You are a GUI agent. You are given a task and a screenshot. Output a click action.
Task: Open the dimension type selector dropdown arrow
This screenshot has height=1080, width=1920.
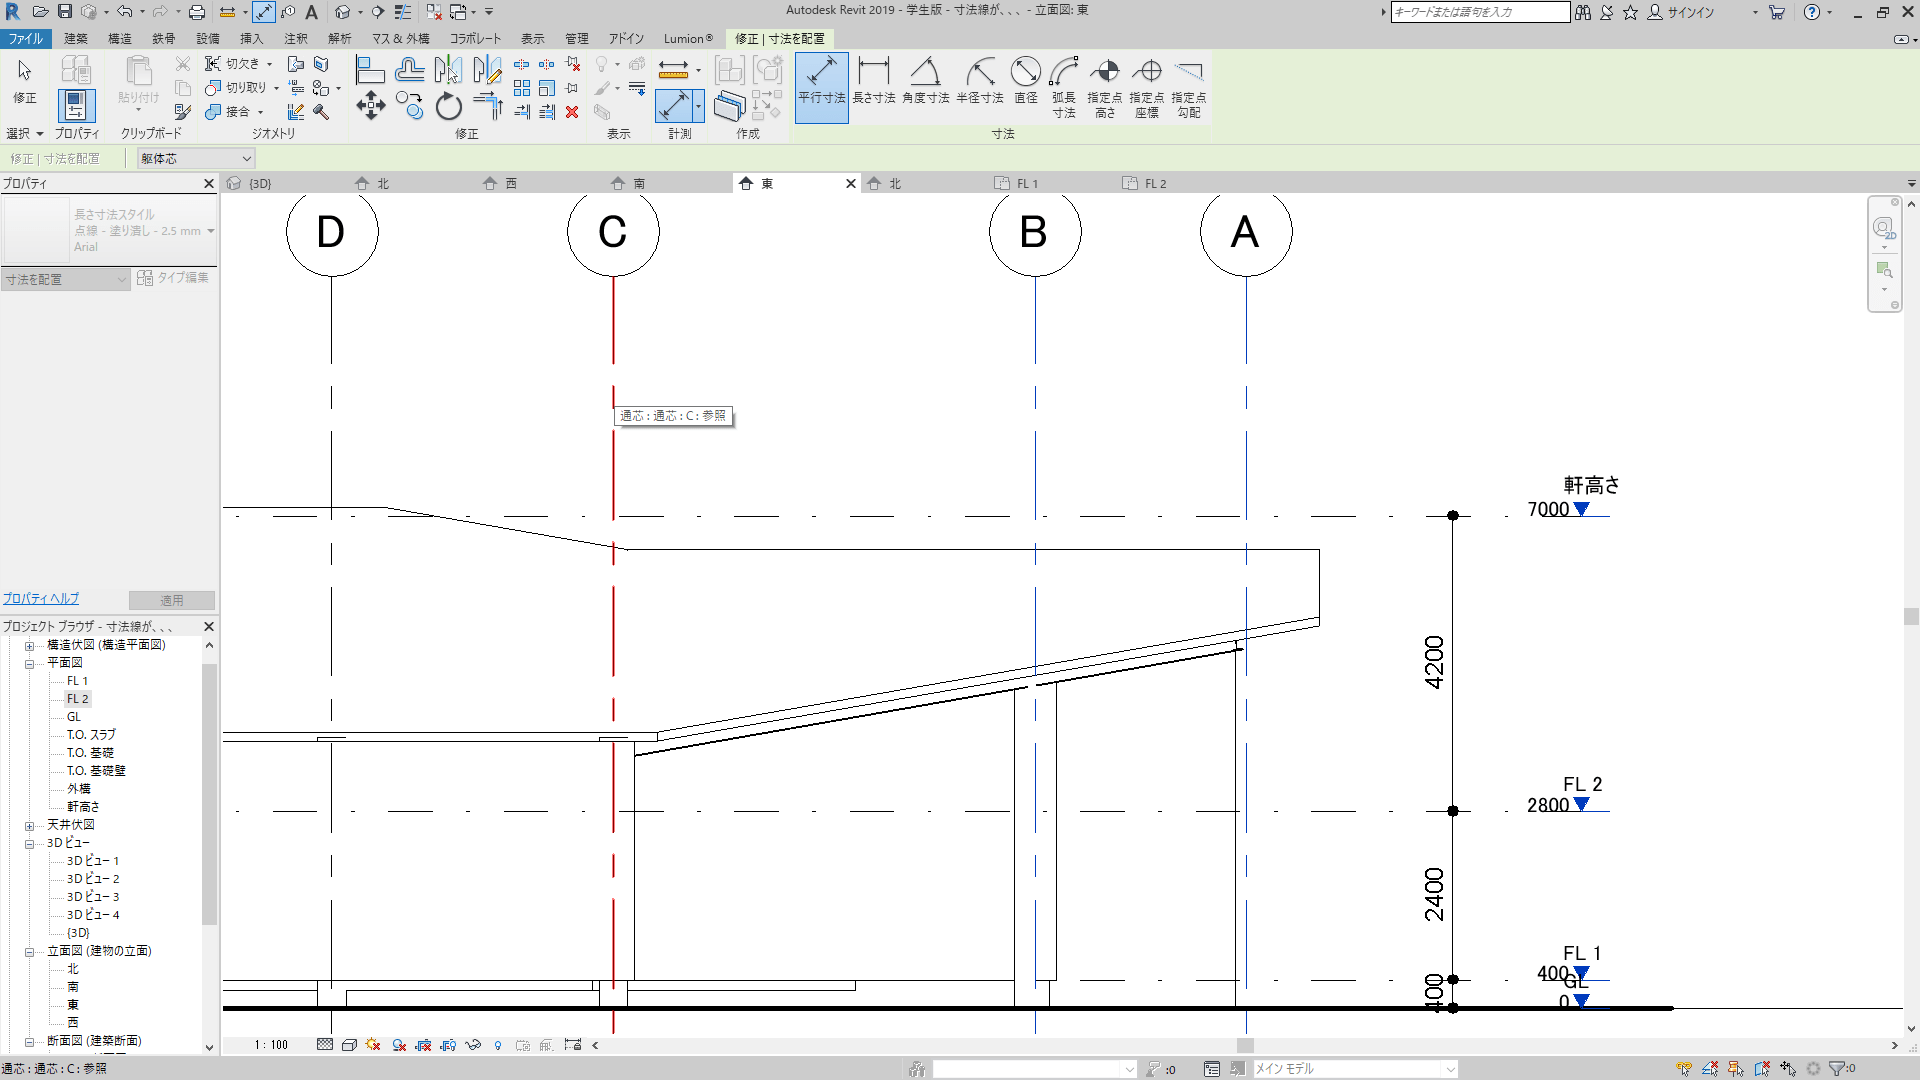(x=210, y=231)
